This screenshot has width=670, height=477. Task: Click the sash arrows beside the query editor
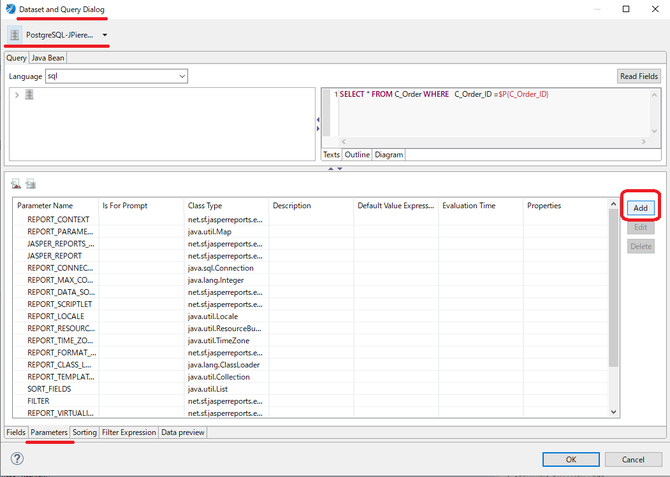click(317, 122)
